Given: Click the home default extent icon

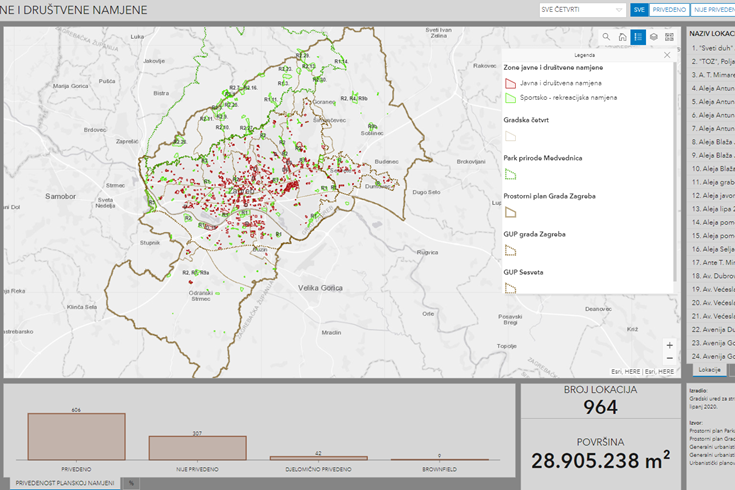Looking at the screenshot, I should point(622,37).
